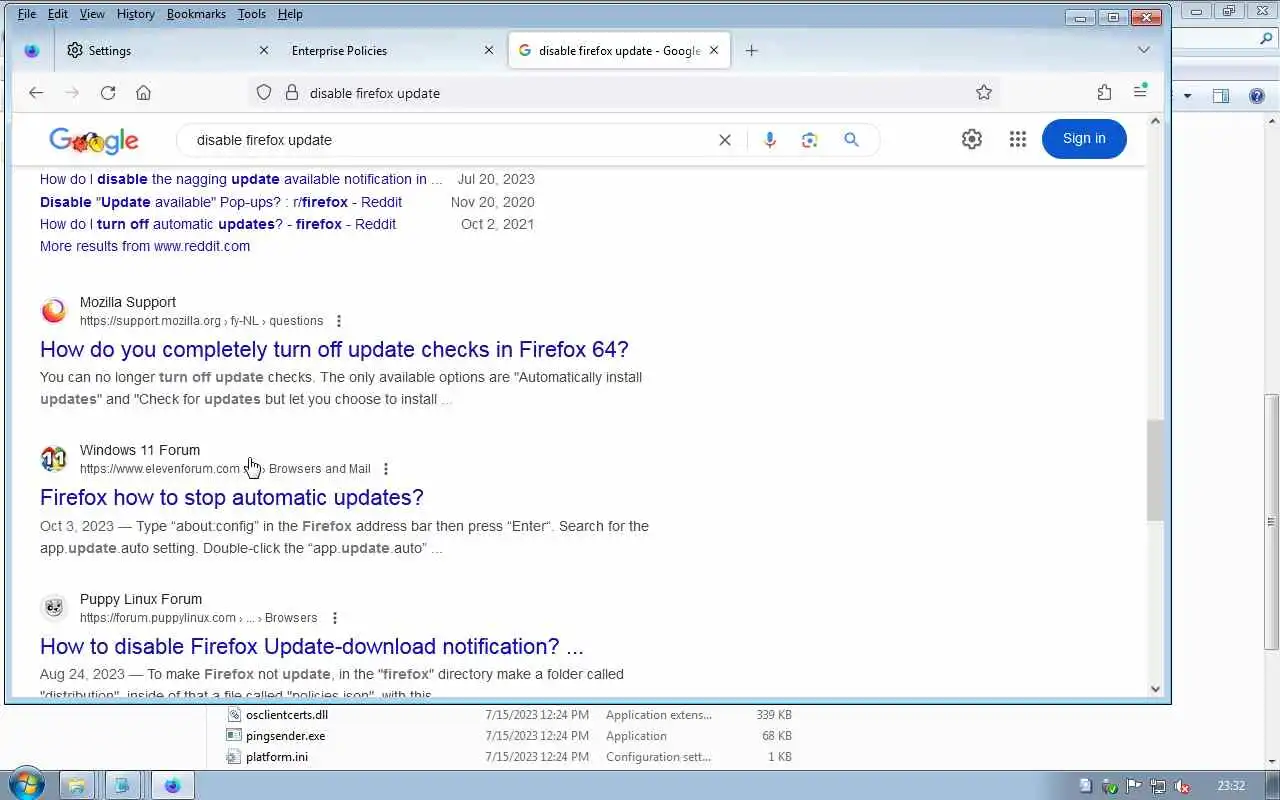Open Help in the Explorer window

[x=1257, y=96]
